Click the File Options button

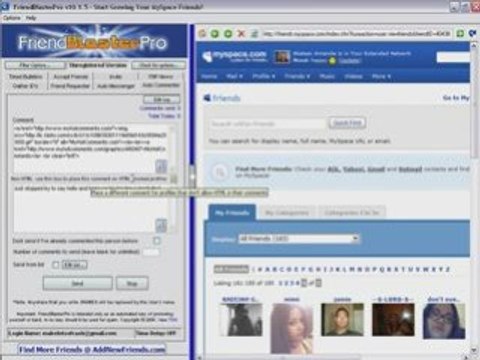coord(34,65)
